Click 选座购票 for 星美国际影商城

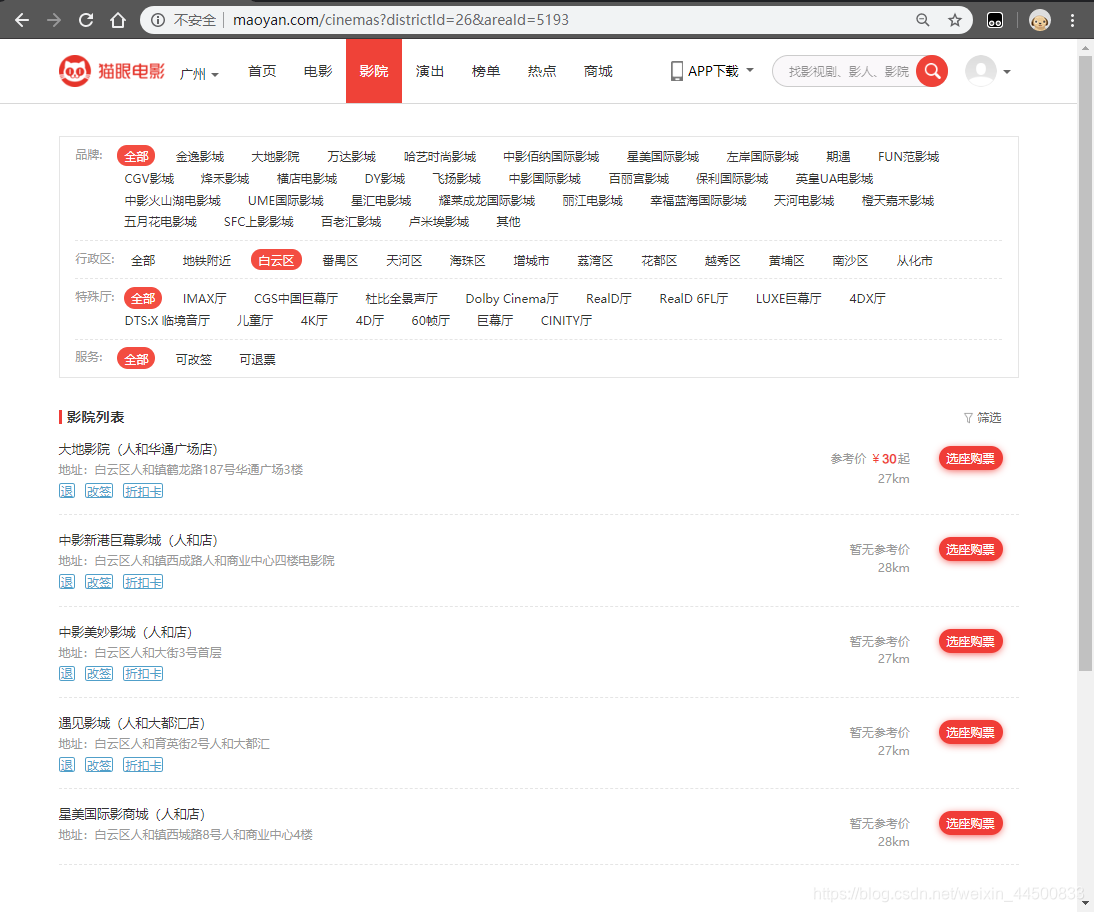pos(971,823)
